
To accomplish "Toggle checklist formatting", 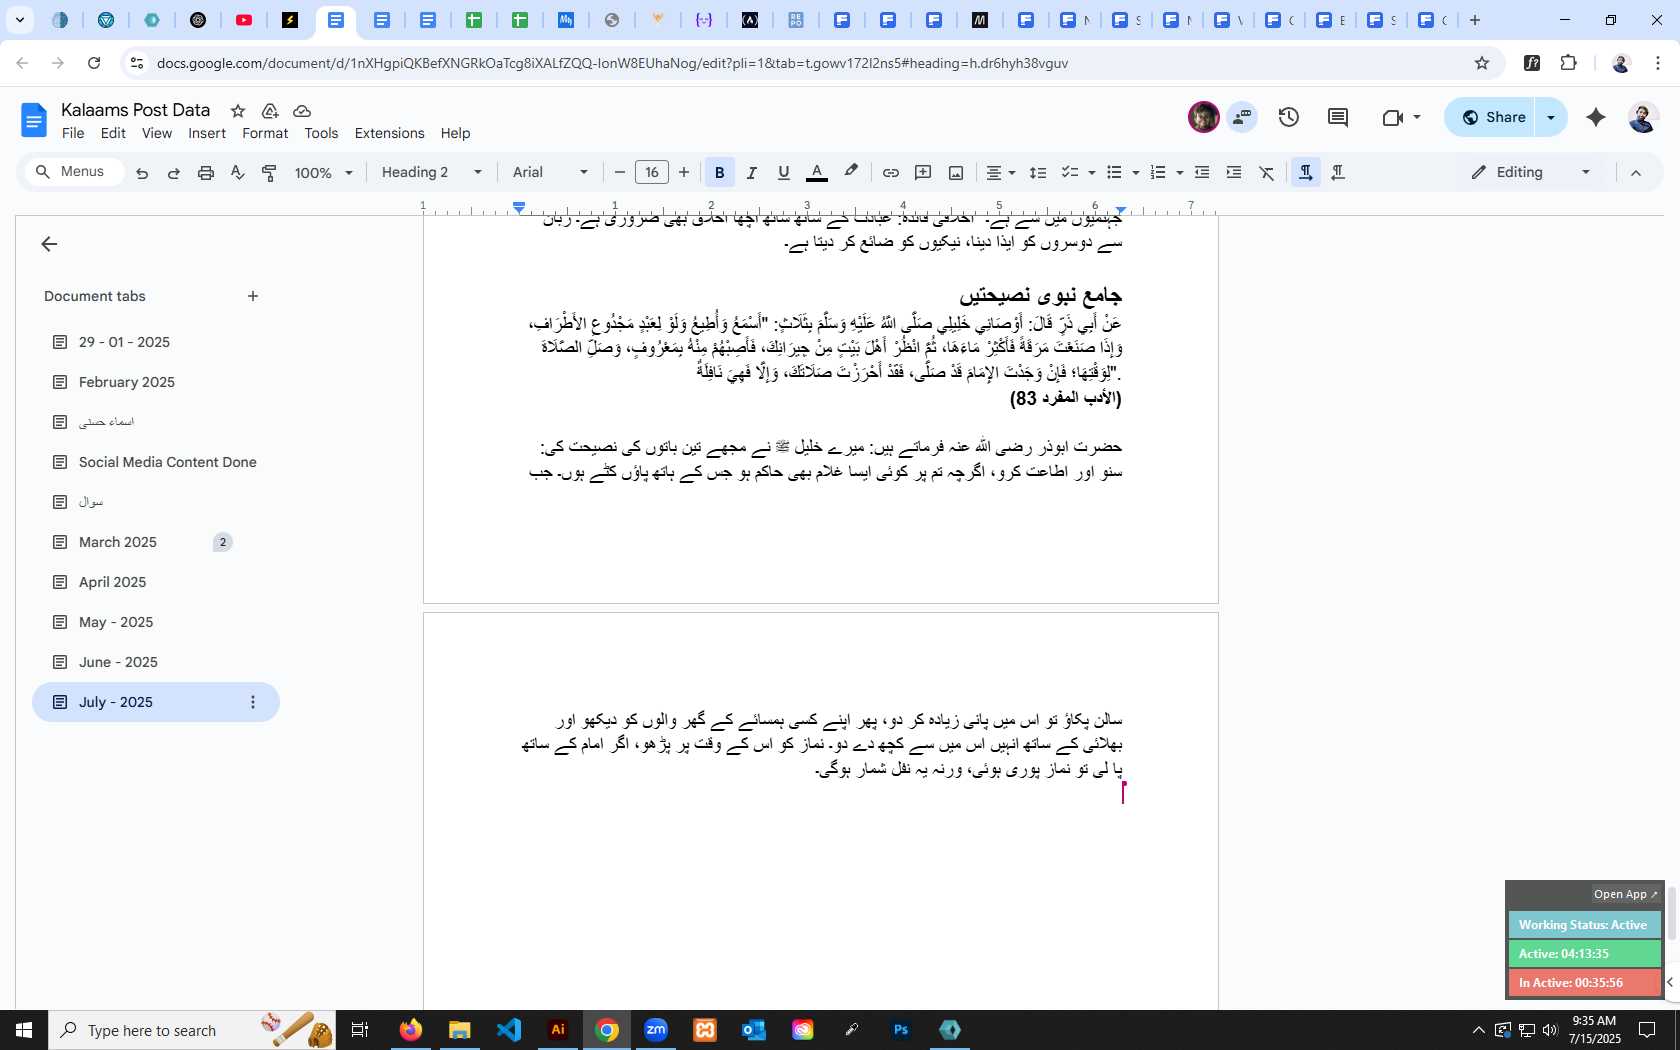I will click(x=1070, y=173).
